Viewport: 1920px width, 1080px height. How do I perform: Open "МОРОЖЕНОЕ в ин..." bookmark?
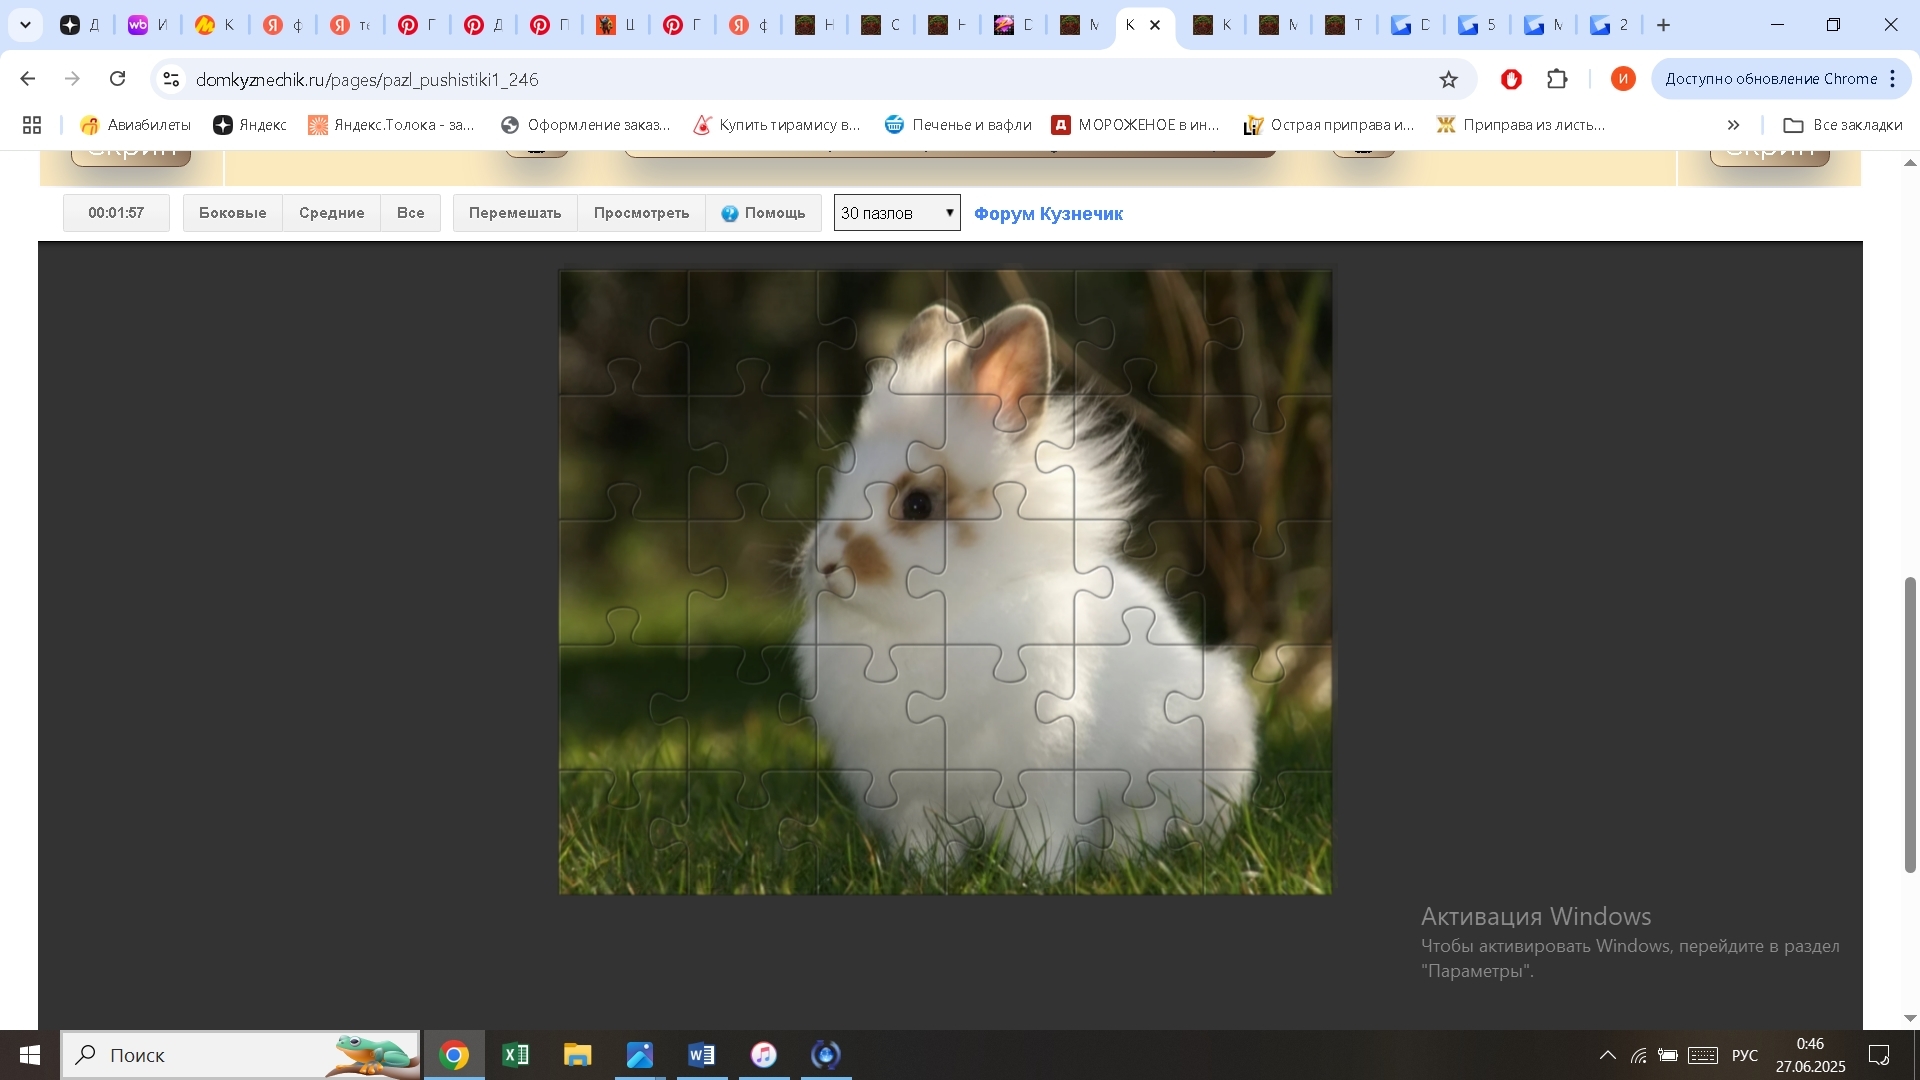click(x=1136, y=125)
